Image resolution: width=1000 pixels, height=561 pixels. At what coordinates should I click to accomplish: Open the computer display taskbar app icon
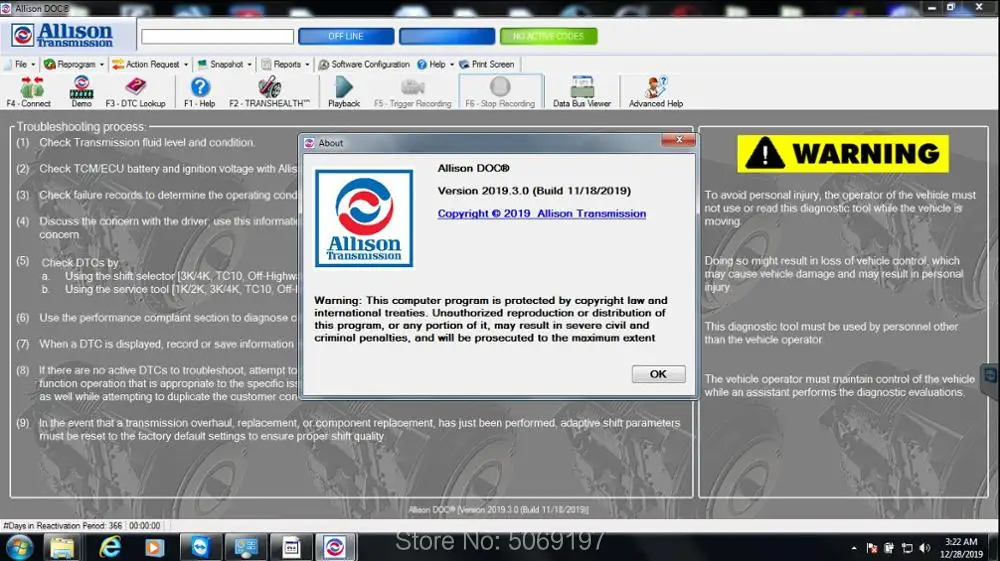(x=246, y=547)
